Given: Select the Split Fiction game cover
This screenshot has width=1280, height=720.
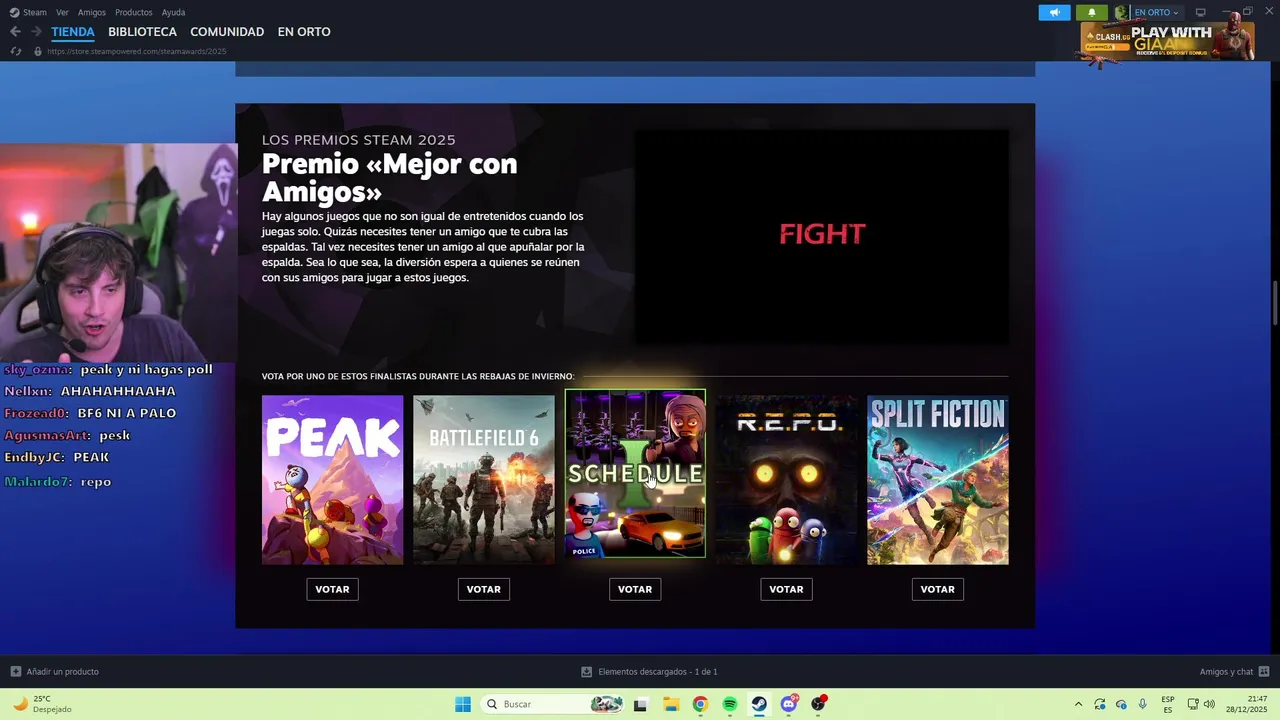Looking at the screenshot, I should (x=938, y=480).
